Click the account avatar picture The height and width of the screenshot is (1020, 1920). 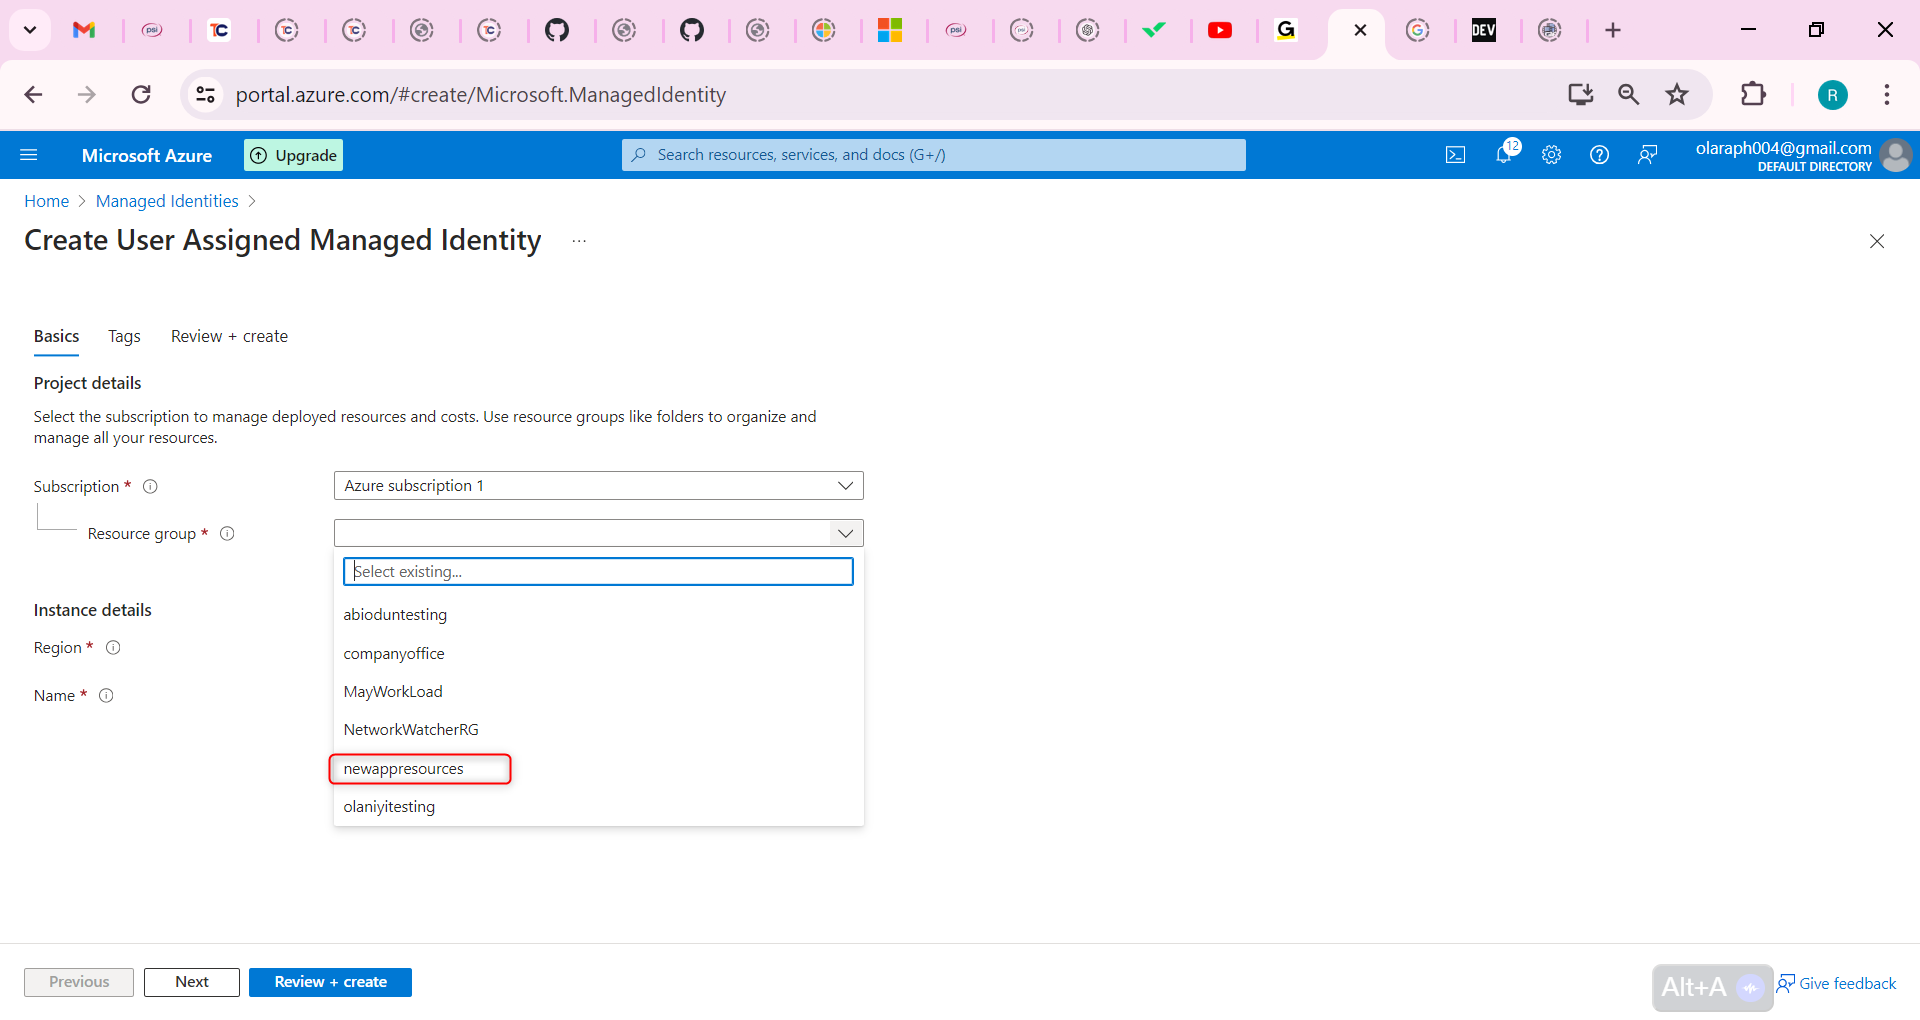point(1895,155)
